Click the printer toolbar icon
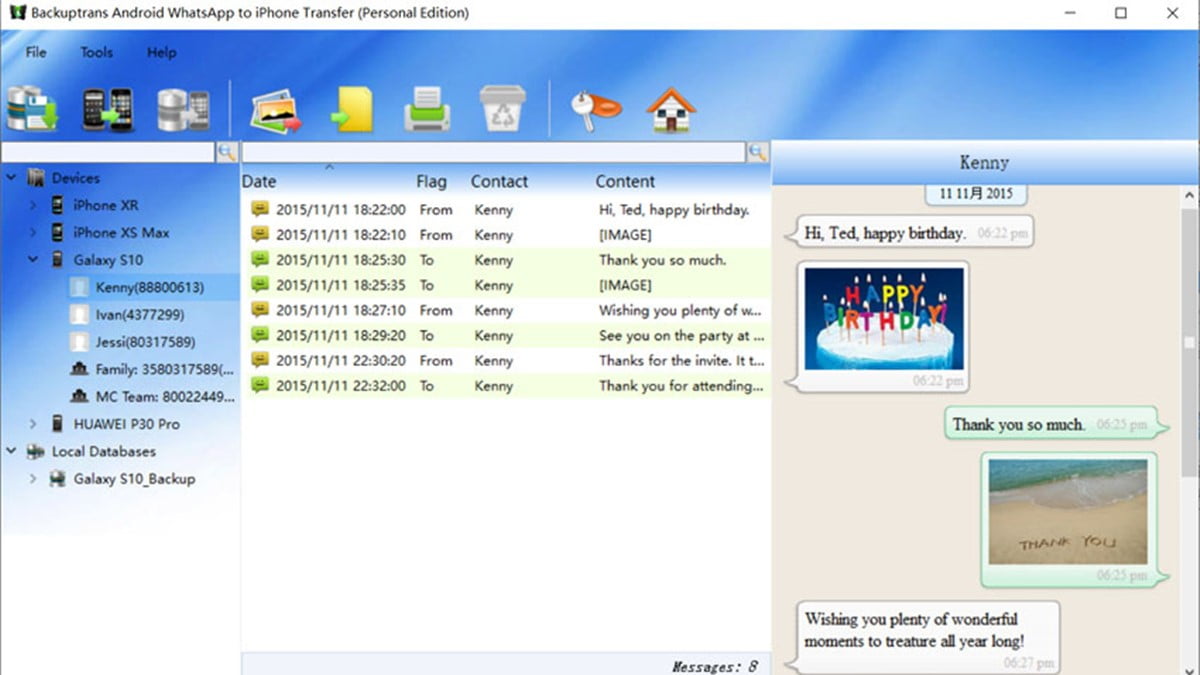 click(x=427, y=109)
